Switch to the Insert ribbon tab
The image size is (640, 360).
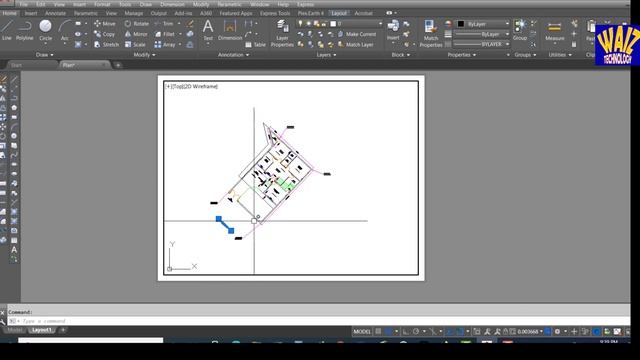point(31,13)
